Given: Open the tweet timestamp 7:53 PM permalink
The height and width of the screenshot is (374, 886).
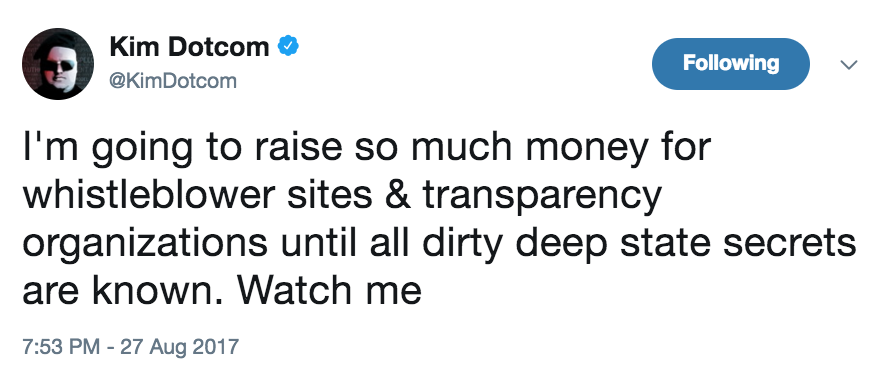Looking at the screenshot, I should tap(59, 346).
